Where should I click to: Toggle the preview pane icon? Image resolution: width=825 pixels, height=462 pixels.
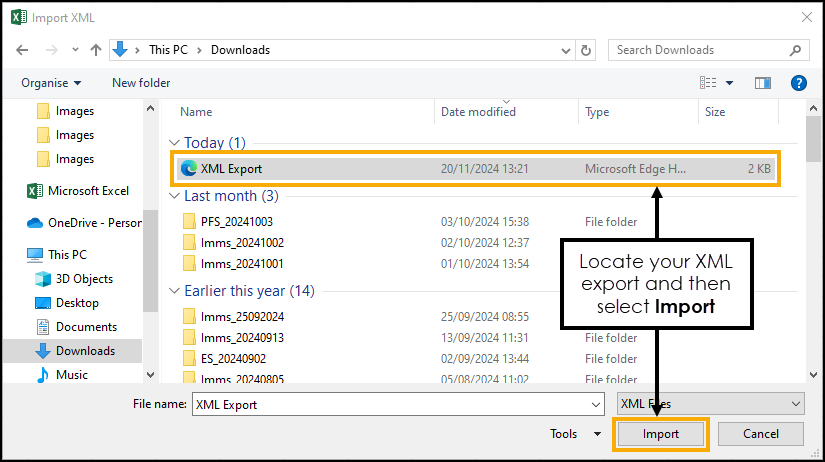[x=763, y=83]
